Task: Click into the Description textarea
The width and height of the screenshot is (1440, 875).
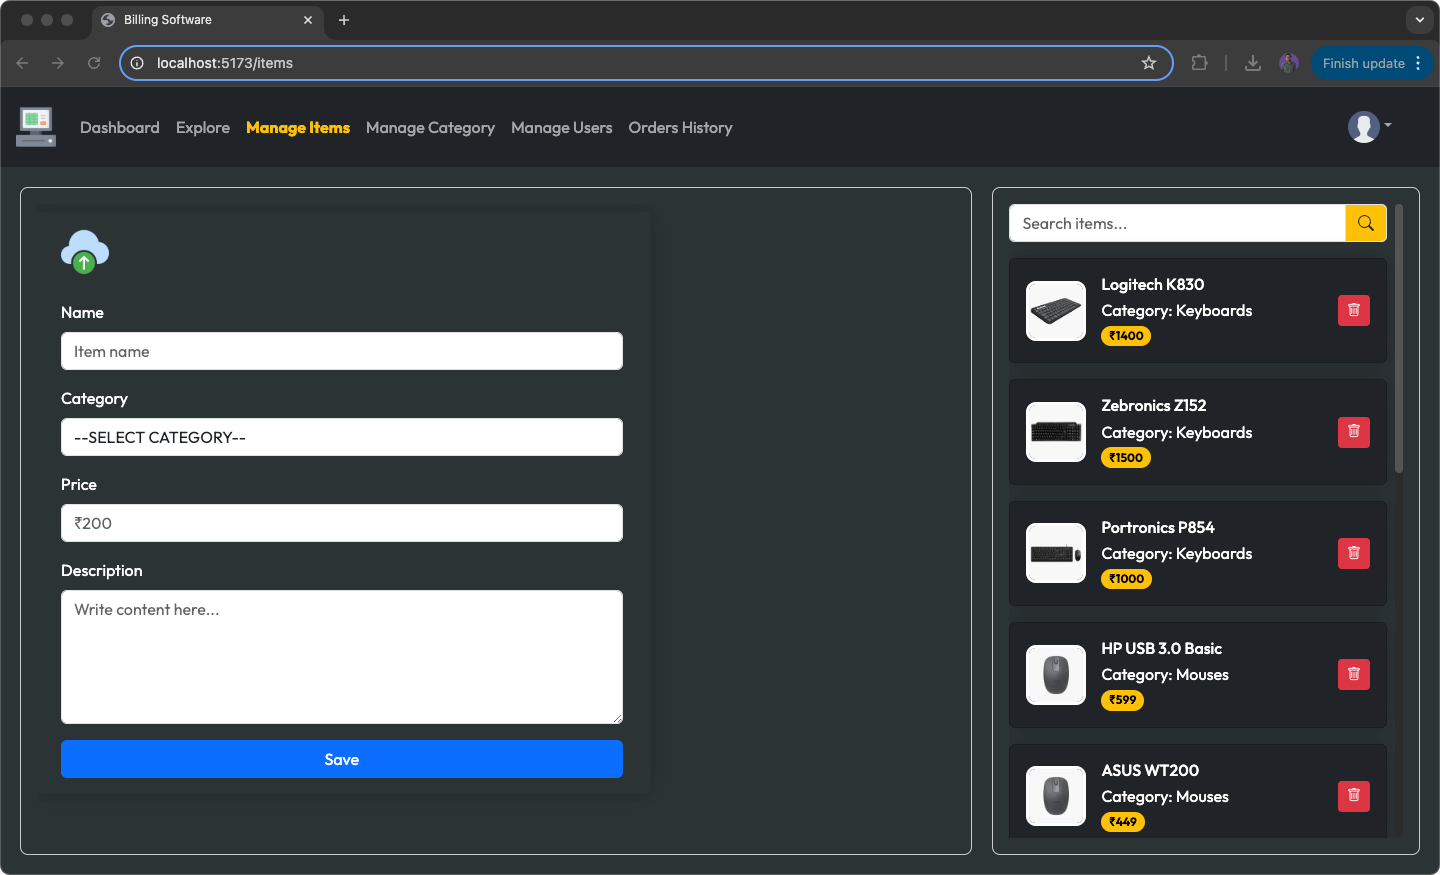Action: coord(342,657)
